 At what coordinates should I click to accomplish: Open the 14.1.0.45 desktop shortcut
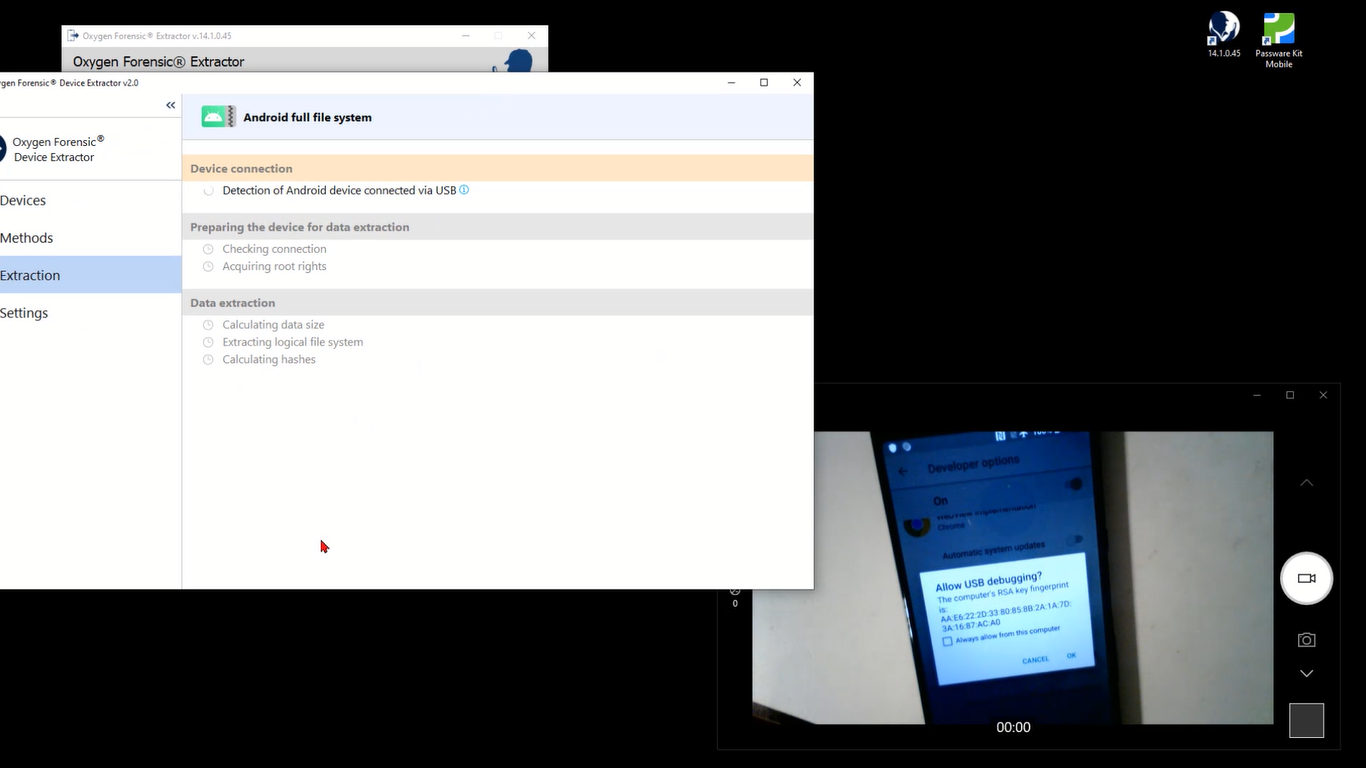point(1224,35)
